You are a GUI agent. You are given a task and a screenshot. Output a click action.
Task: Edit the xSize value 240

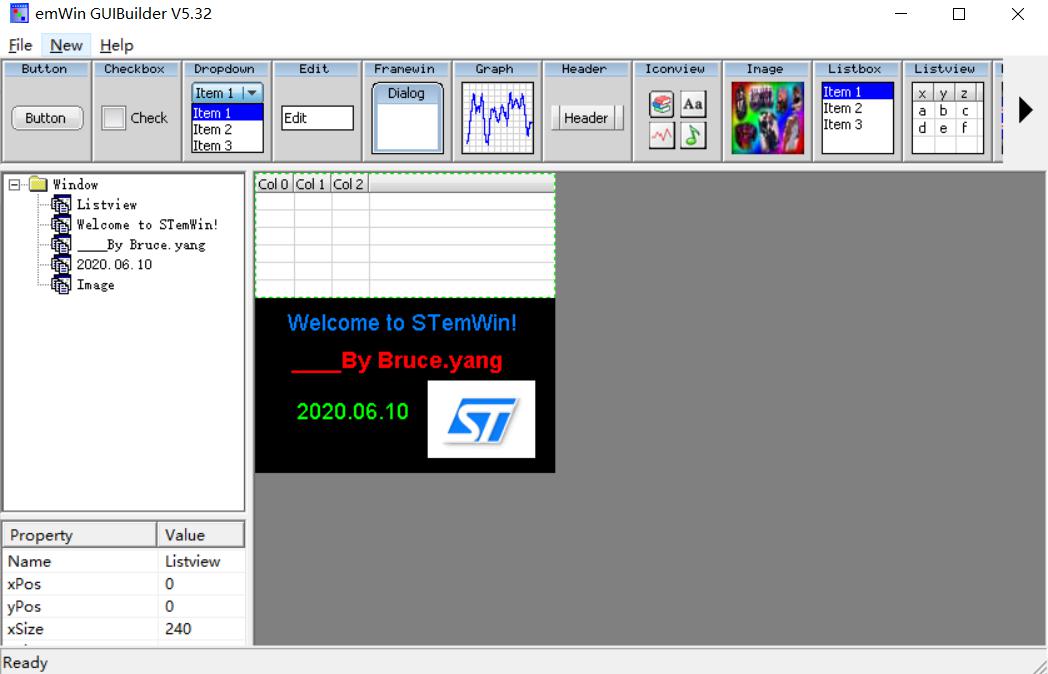coord(201,629)
